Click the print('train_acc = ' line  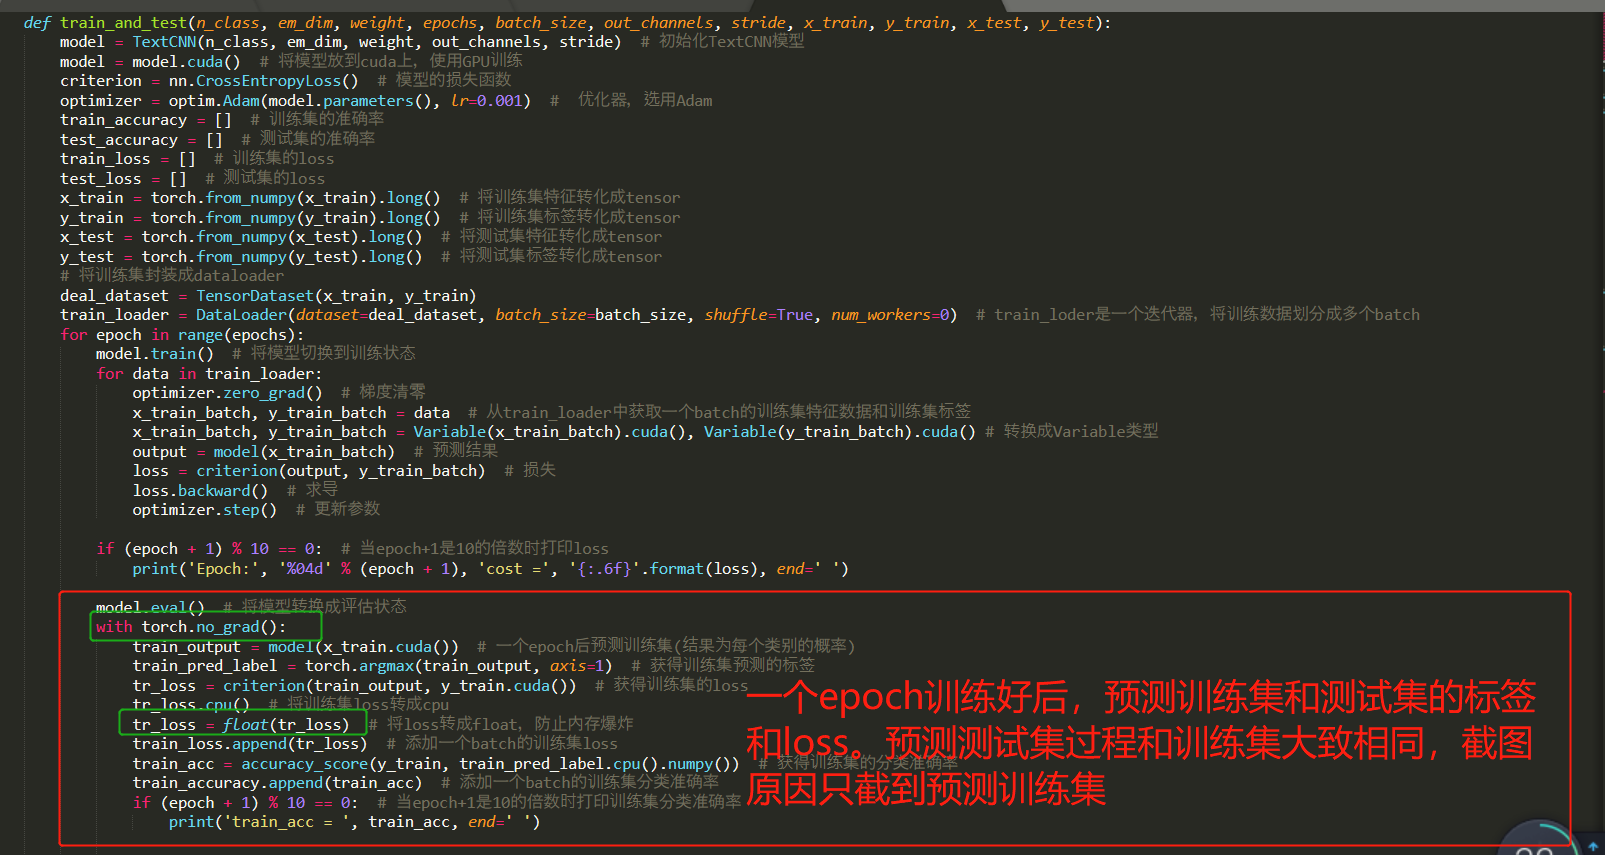354,822
